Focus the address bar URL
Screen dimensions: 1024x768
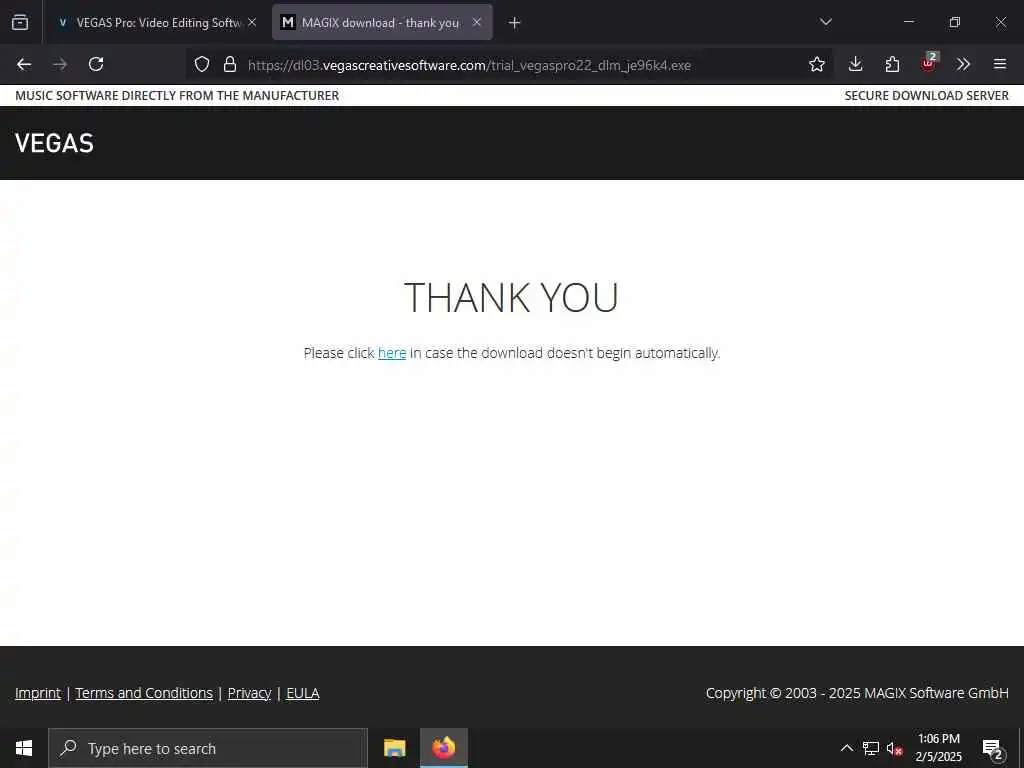[469, 65]
